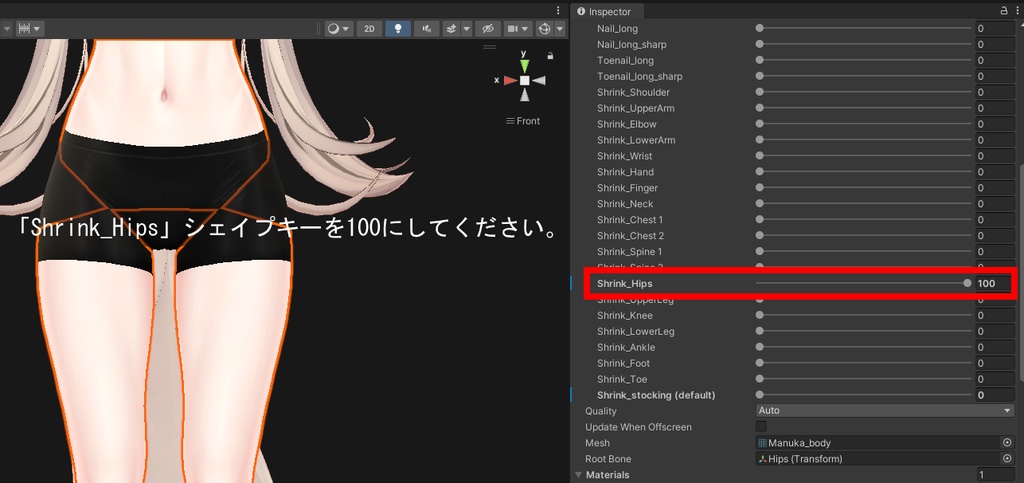The image size is (1024, 483).
Task: Select the Toenail_long_sharp label
Action: (639, 76)
